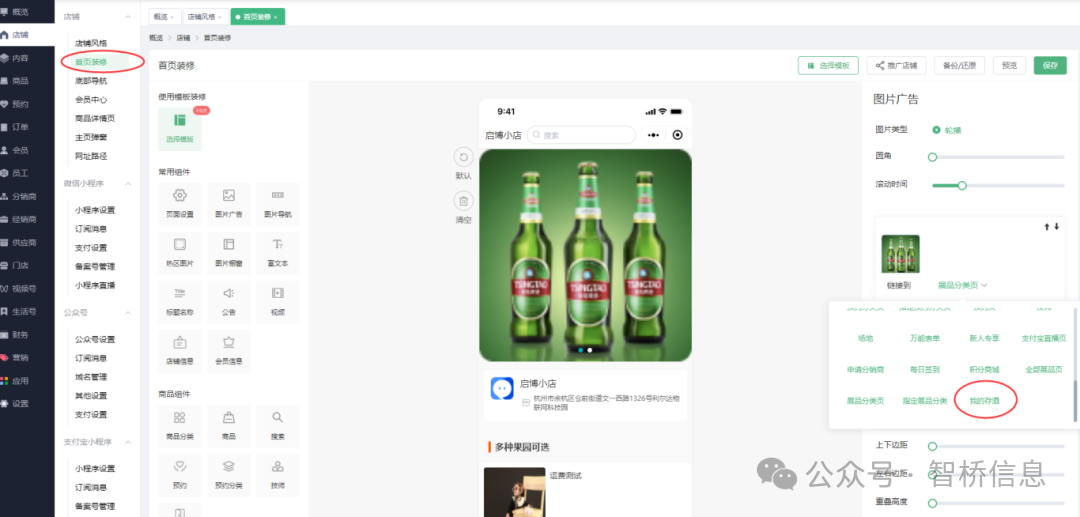
Task: Add the 商品分类 grid component
Action: (x=180, y=425)
